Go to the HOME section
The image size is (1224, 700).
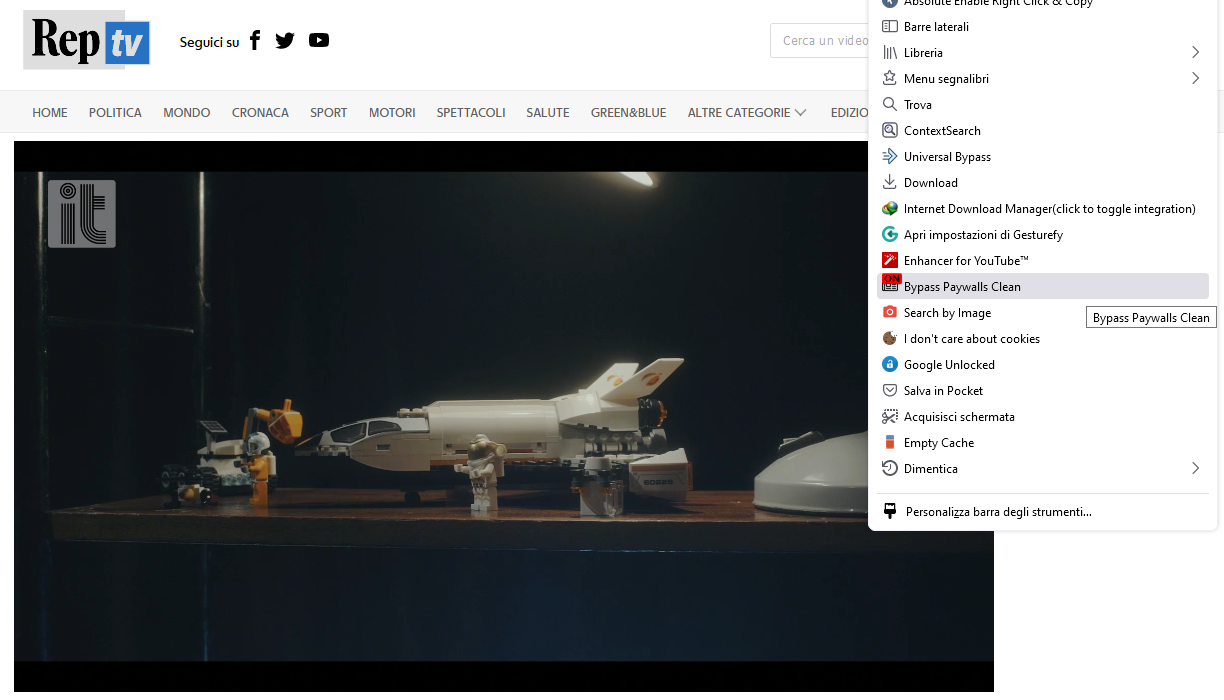point(50,113)
